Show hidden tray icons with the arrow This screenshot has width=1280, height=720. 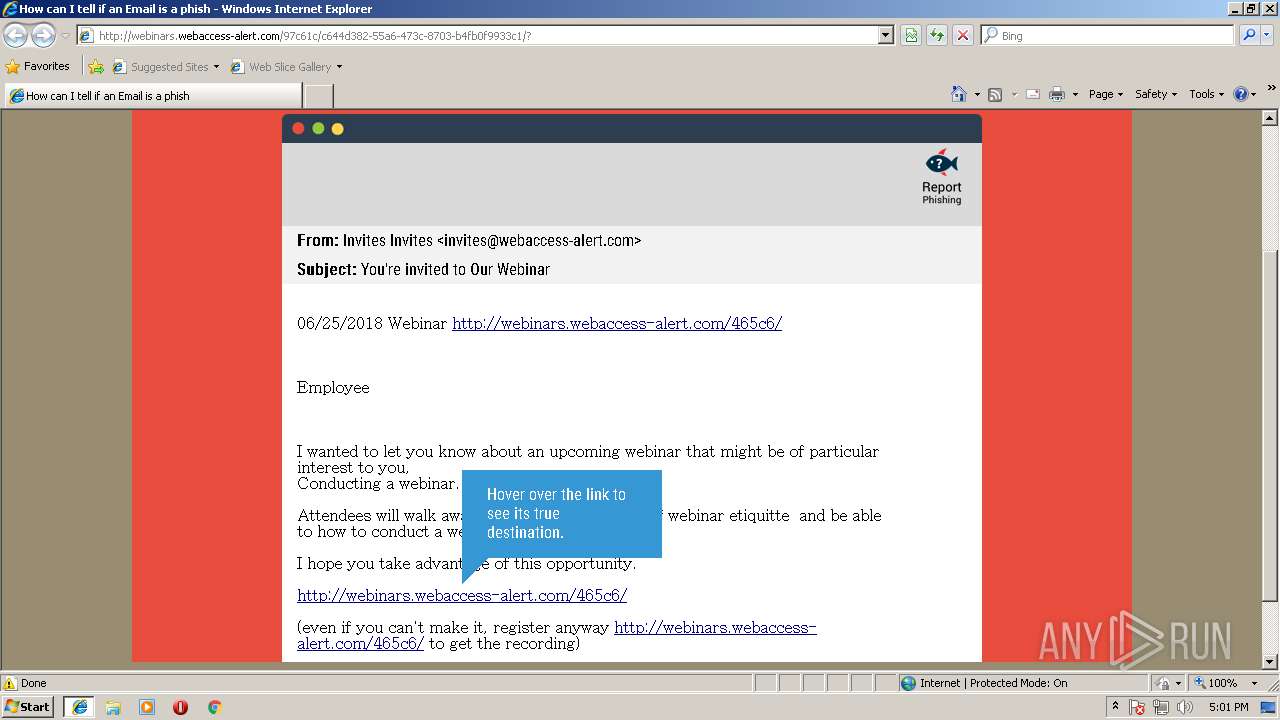pos(1115,707)
